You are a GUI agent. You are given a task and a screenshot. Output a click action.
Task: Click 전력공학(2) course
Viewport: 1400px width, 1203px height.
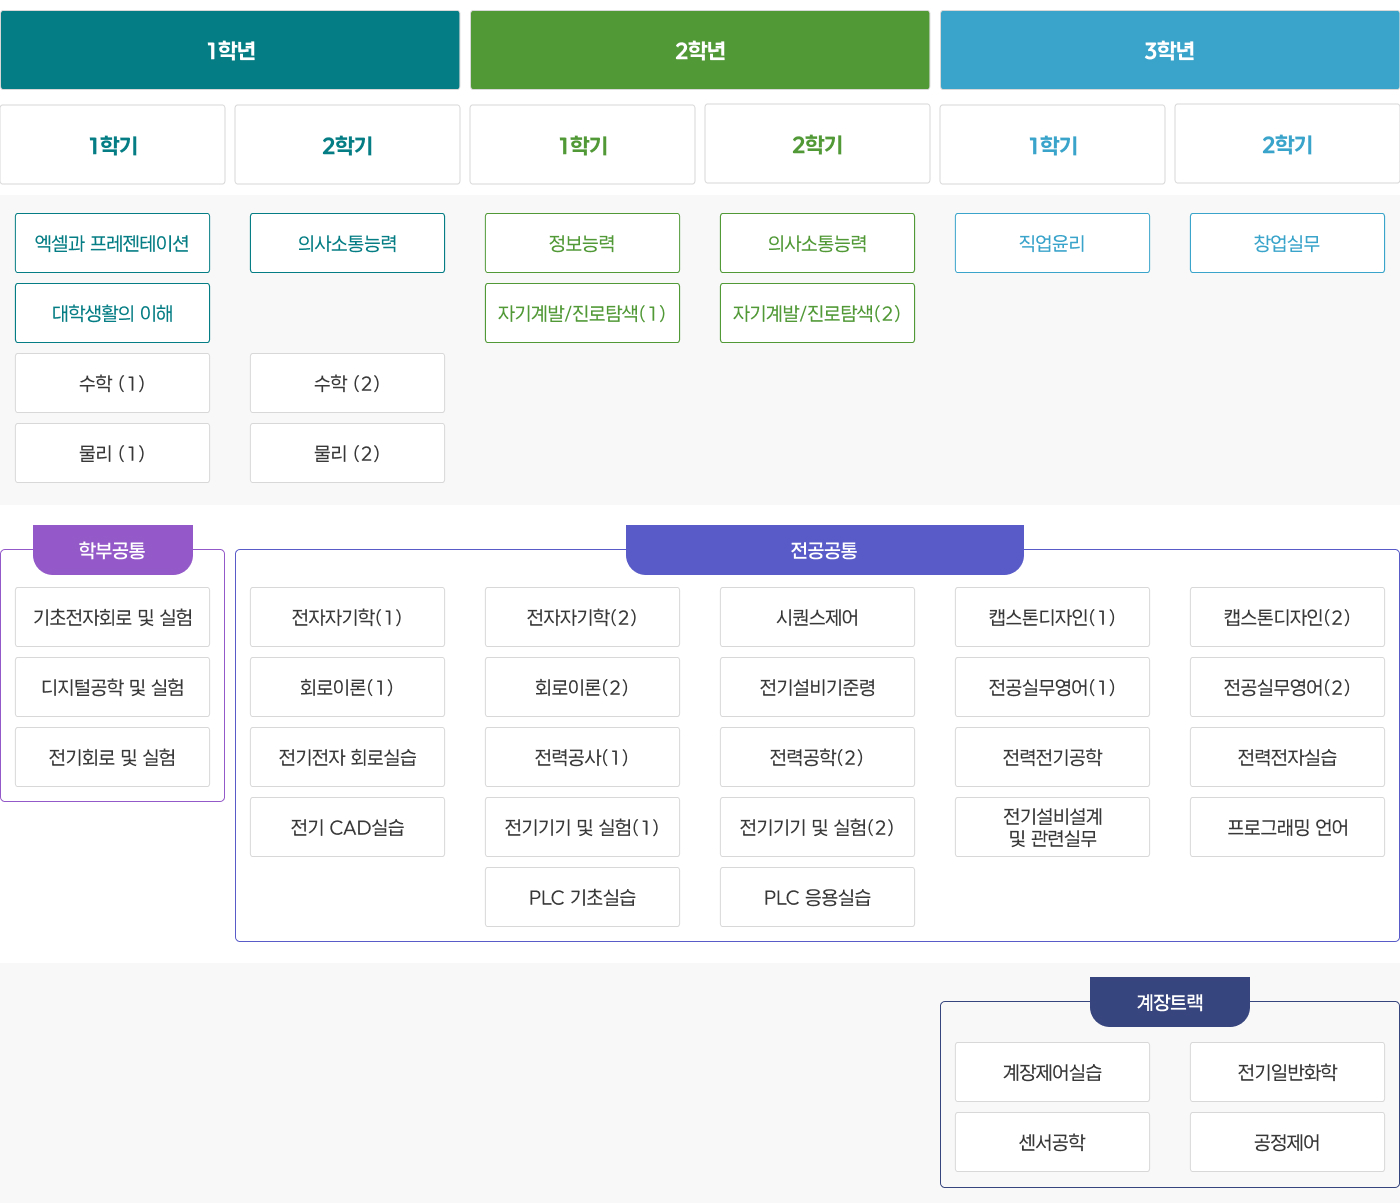coord(817,757)
